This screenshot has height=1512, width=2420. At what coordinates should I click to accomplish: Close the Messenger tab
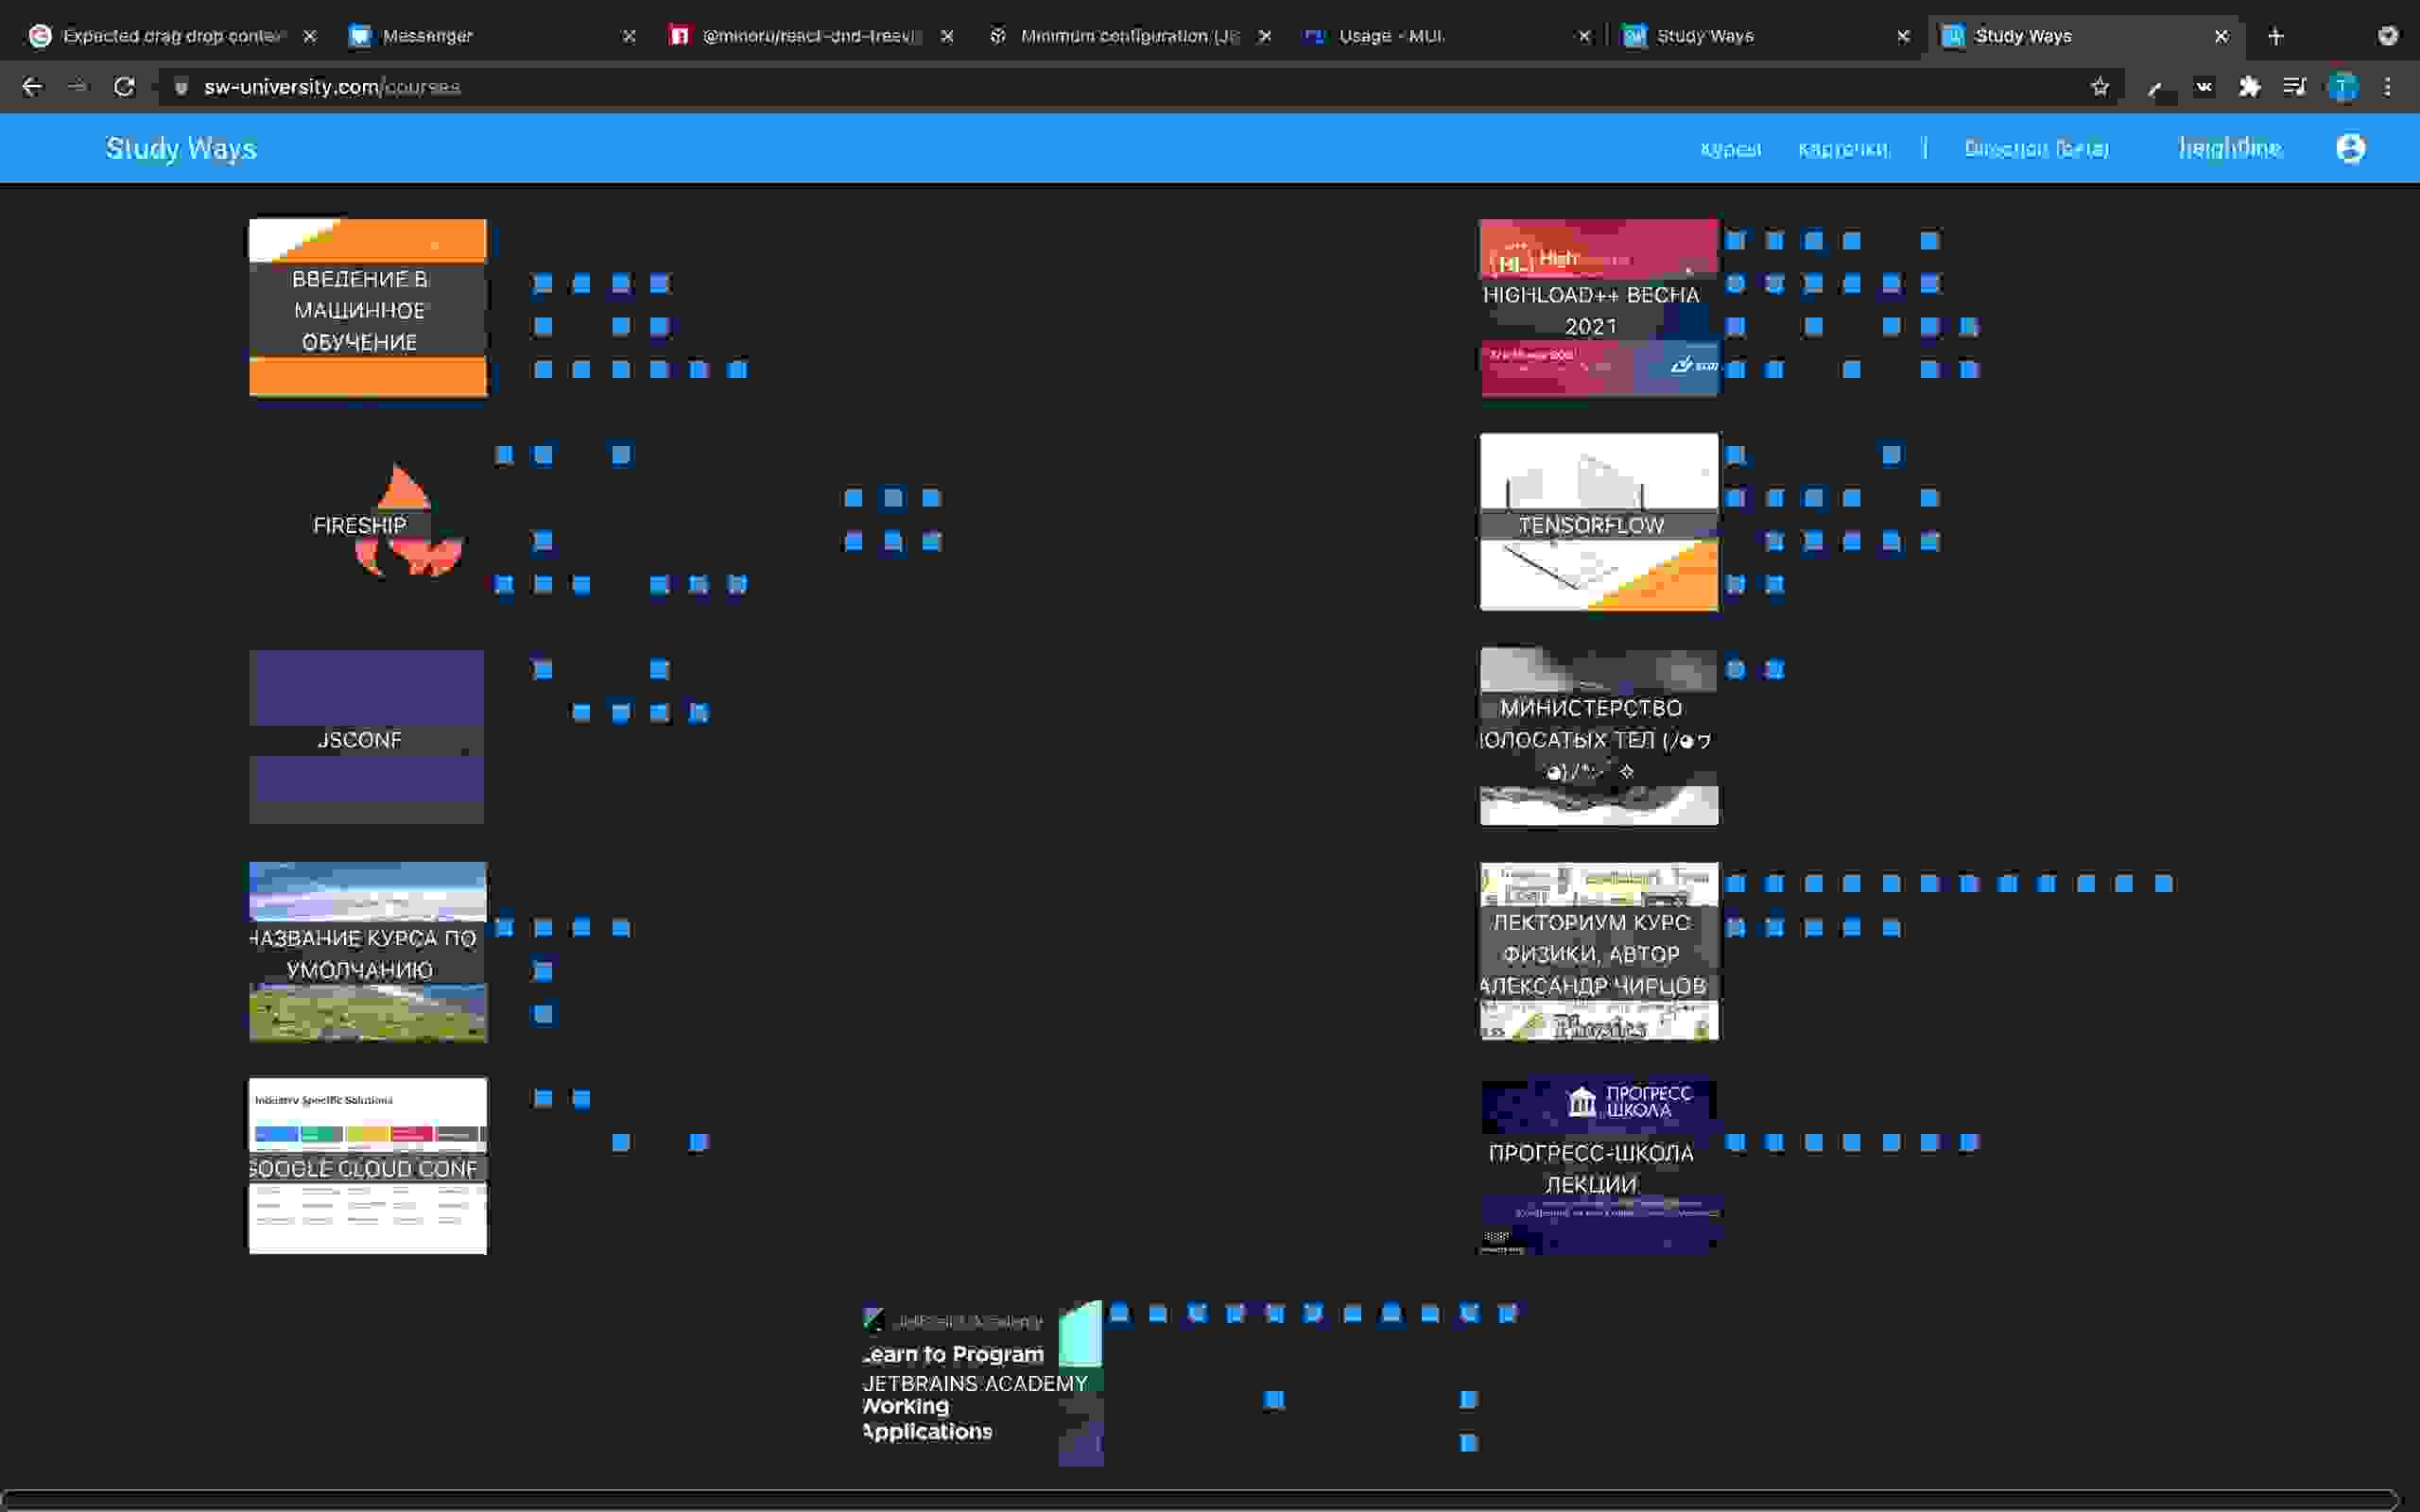[629, 36]
